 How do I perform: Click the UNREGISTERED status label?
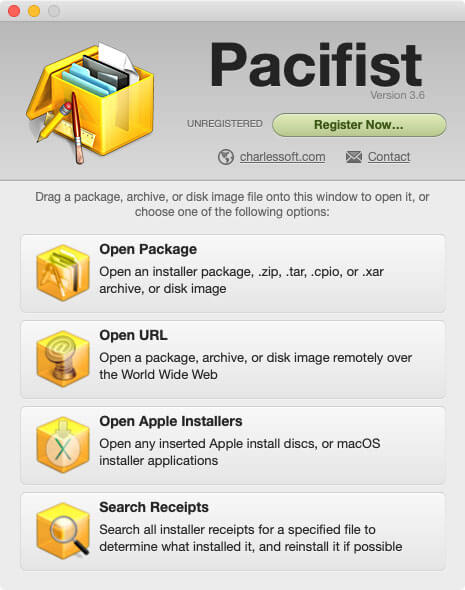[225, 123]
